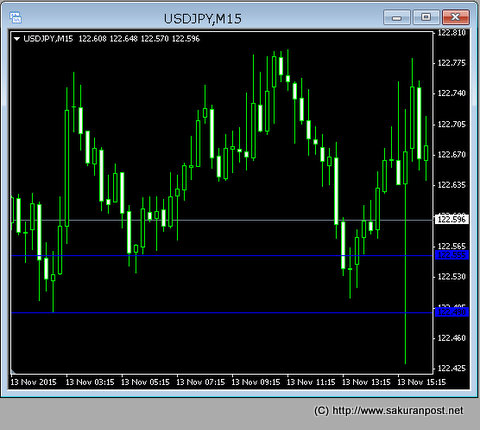The height and width of the screenshot is (430, 480).
Task: Select the blue 122.555 price label
Action: coord(452,255)
